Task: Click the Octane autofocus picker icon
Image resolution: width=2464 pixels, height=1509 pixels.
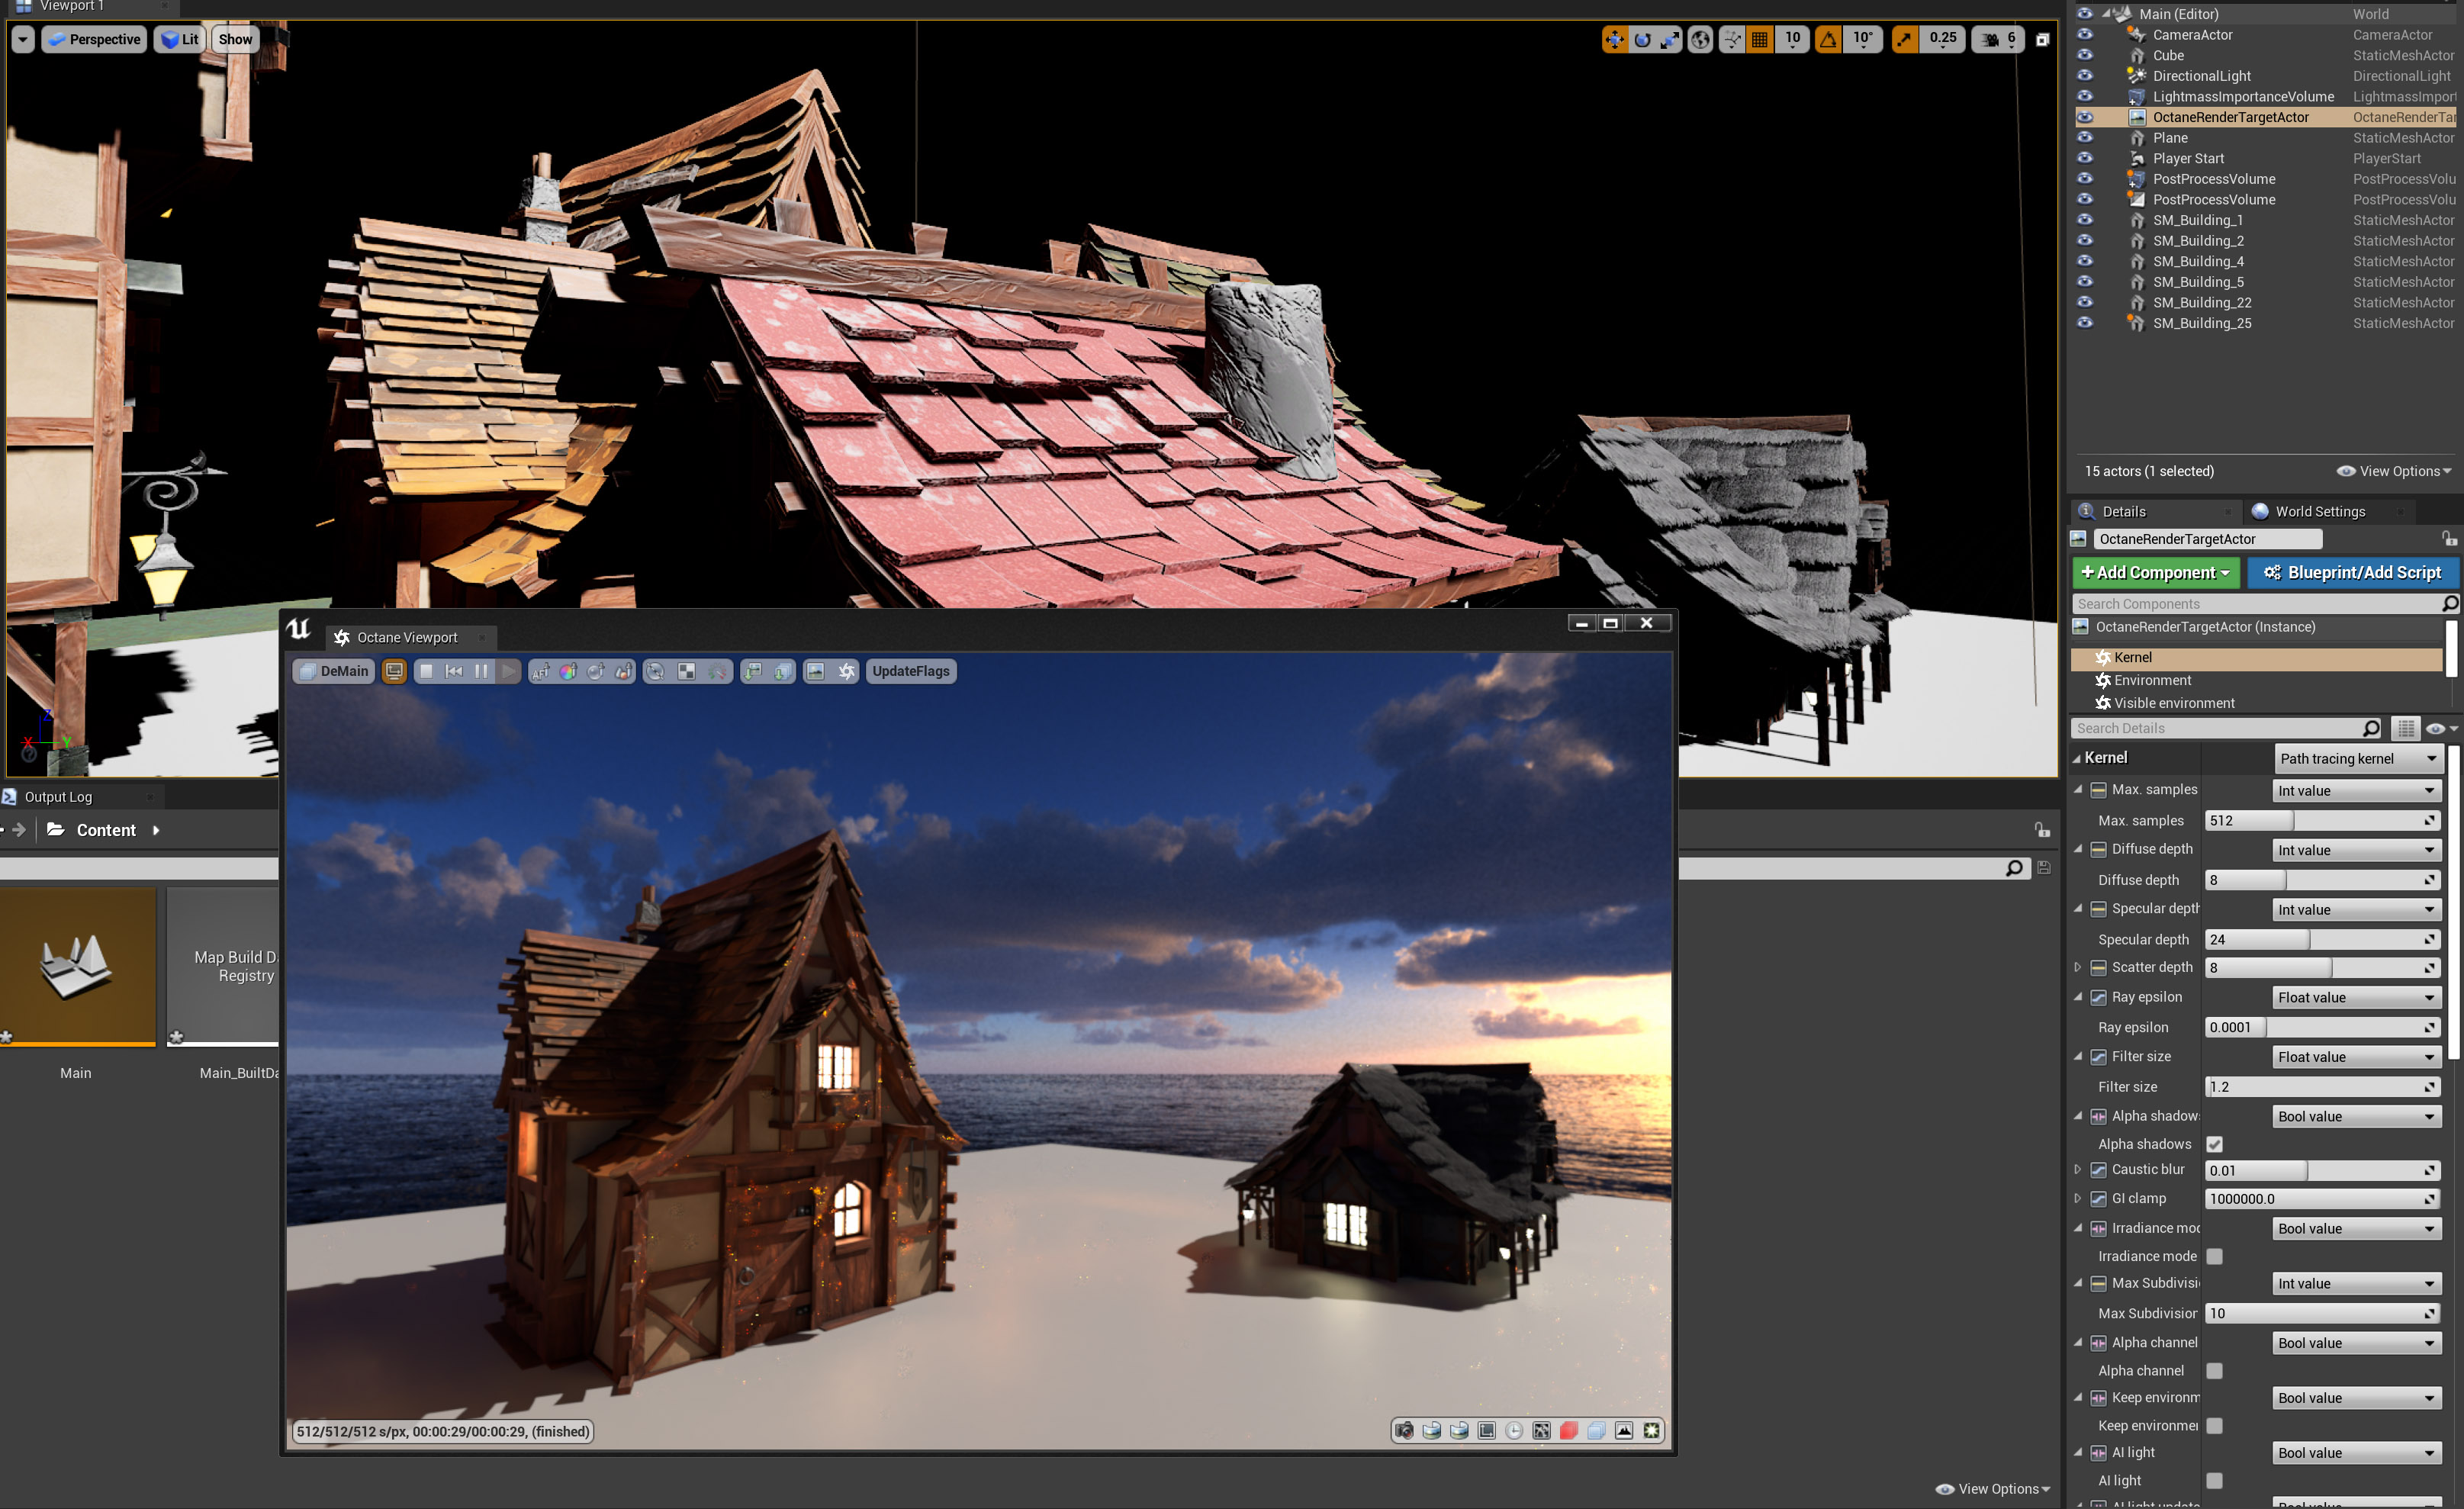Action: pos(541,671)
